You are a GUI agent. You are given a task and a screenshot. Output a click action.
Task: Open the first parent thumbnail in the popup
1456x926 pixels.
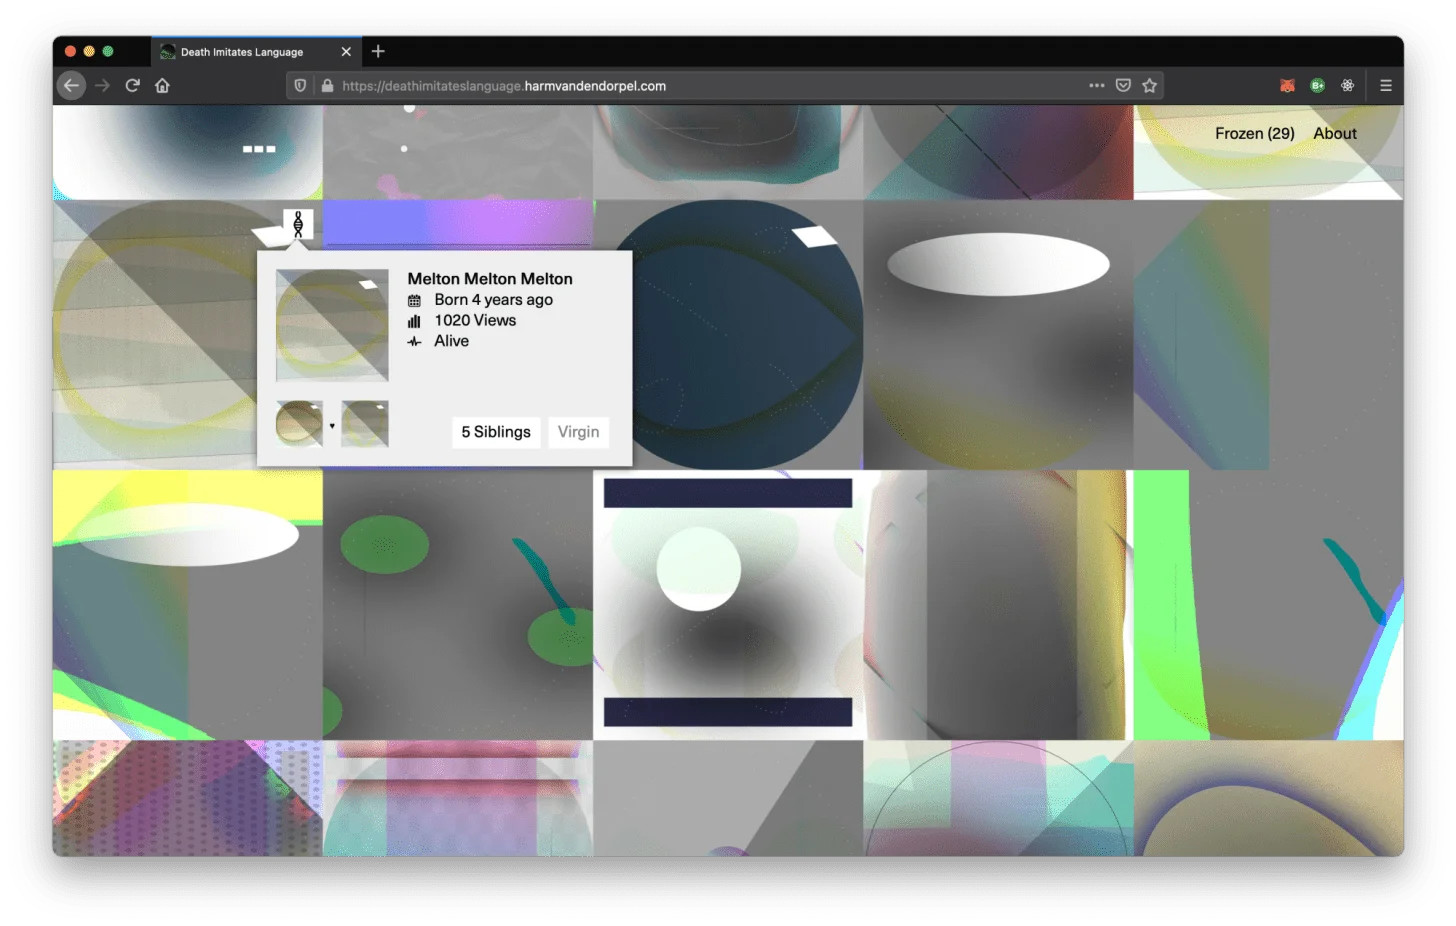tap(299, 424)
